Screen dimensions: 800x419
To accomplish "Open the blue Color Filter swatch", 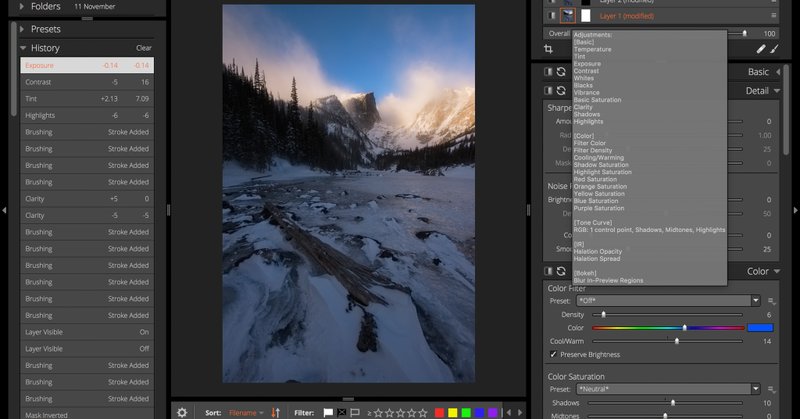I will tap(760, 328).
